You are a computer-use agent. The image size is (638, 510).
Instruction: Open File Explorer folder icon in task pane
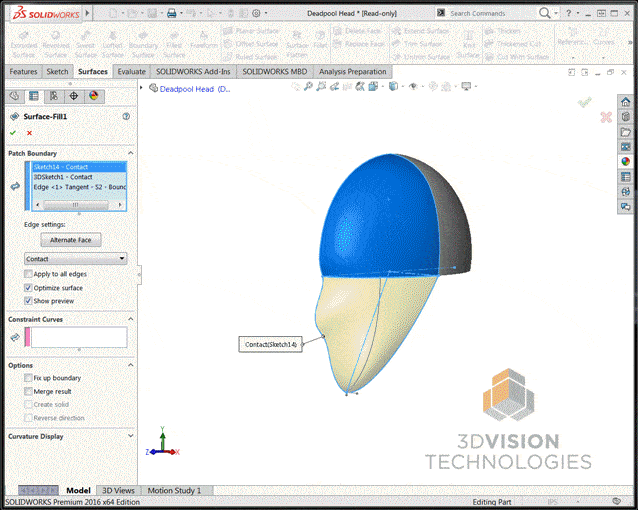(x=625, y=132)
